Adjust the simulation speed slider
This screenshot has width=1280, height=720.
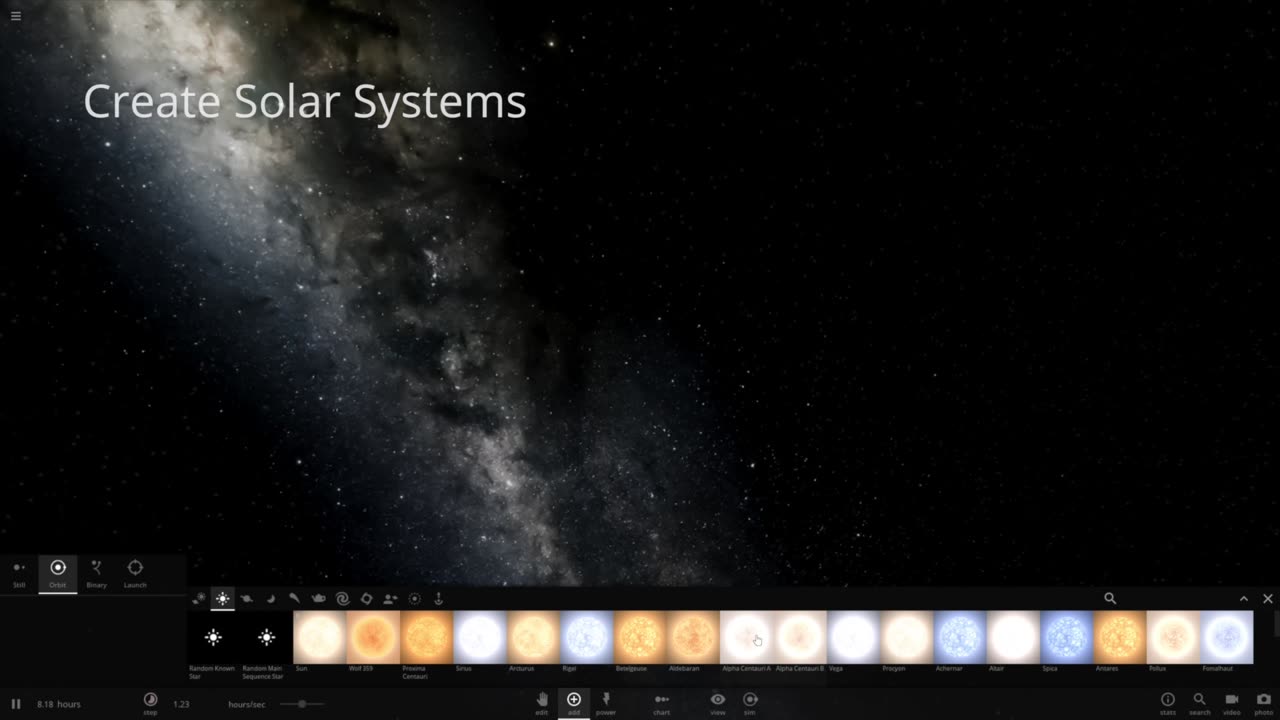[x=301, y=704]
